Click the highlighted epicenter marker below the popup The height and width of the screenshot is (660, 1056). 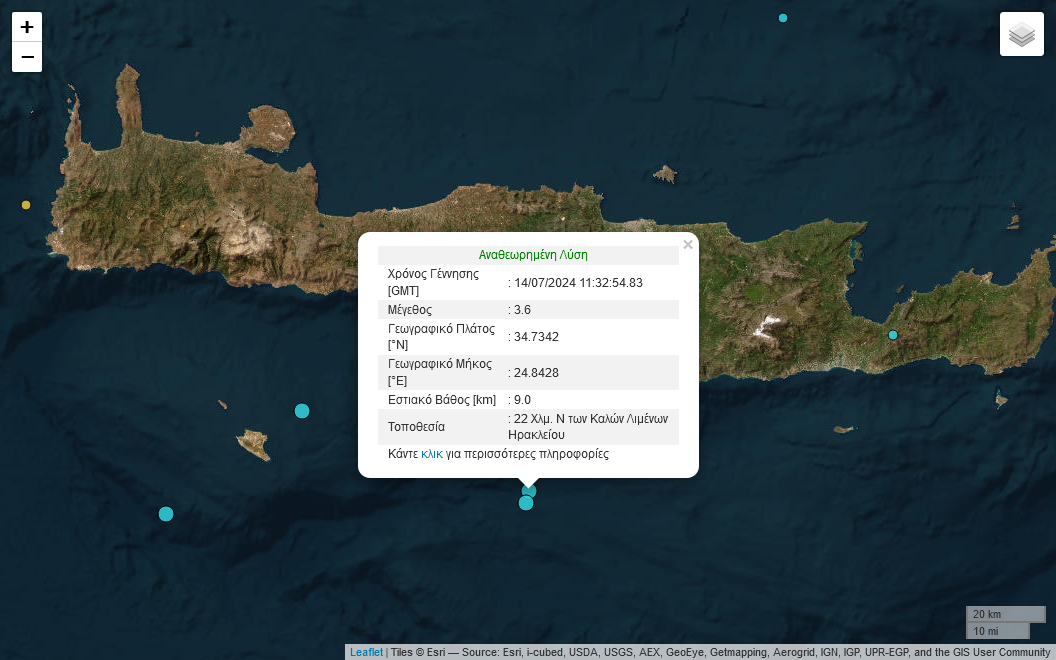[528, 490]
